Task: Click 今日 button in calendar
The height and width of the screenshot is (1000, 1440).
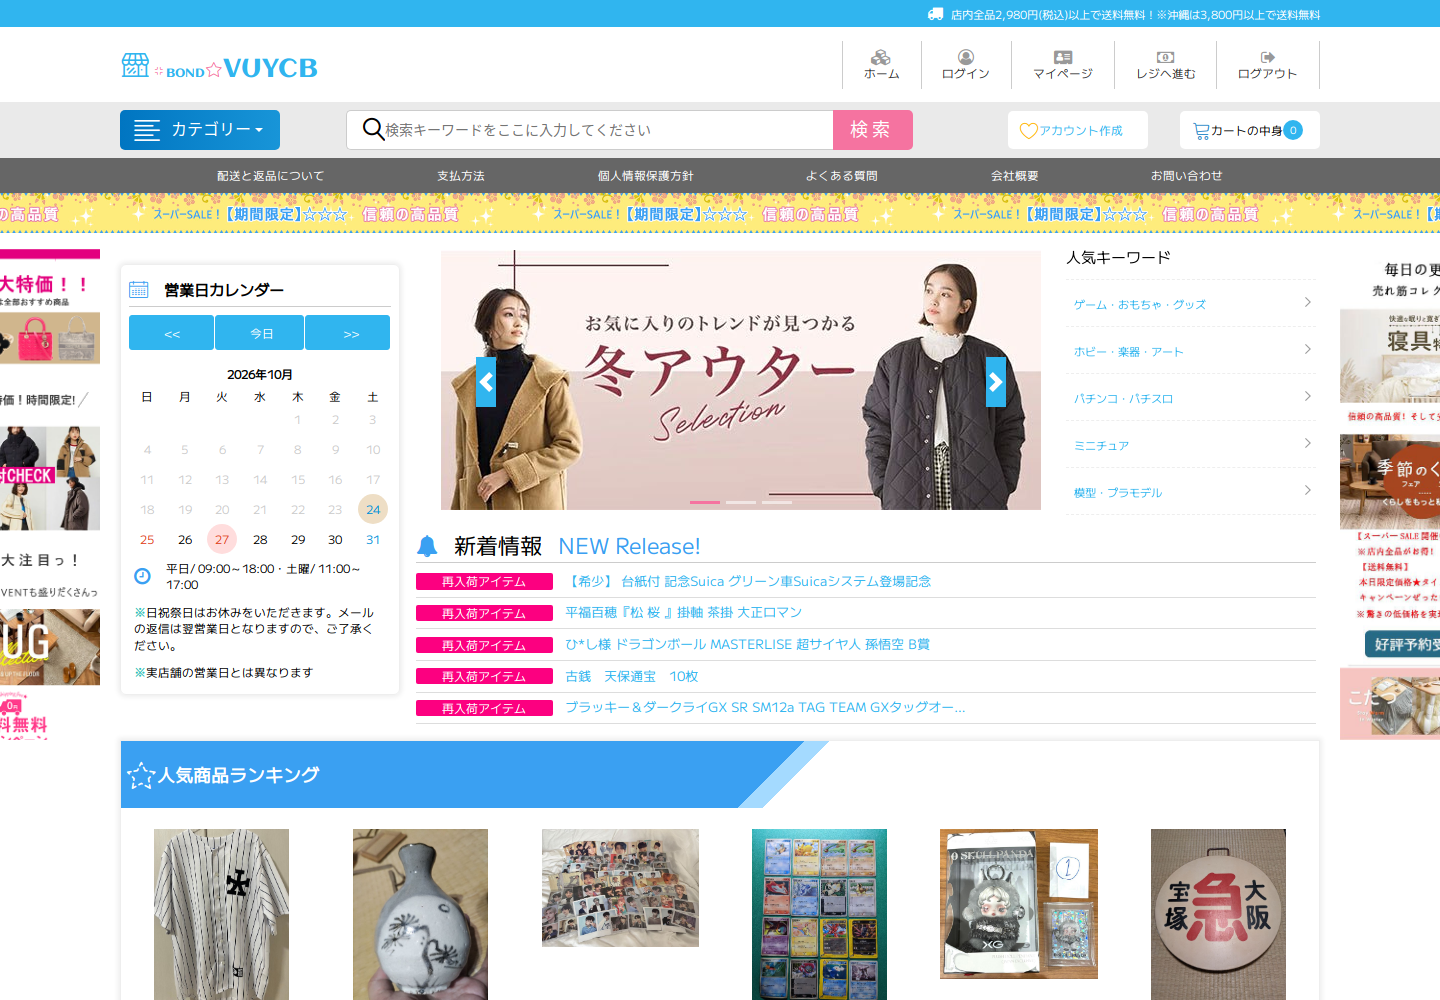Action: pyautogui.click(x=260, y=333)
